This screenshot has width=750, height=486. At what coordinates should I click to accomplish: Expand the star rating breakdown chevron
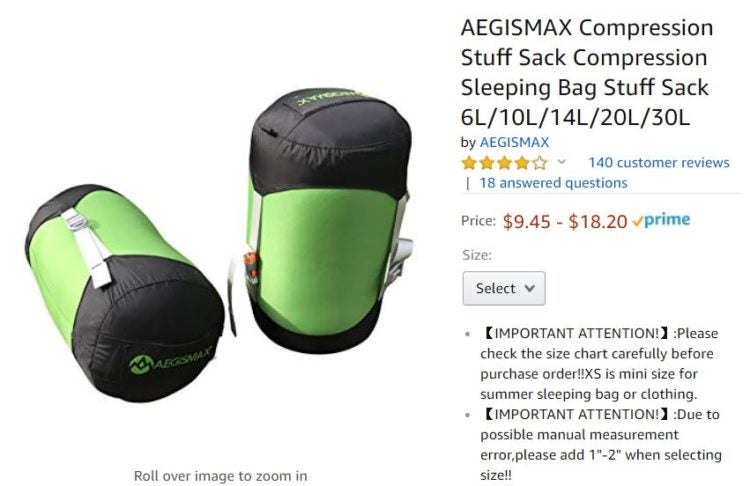coord(562,162)
